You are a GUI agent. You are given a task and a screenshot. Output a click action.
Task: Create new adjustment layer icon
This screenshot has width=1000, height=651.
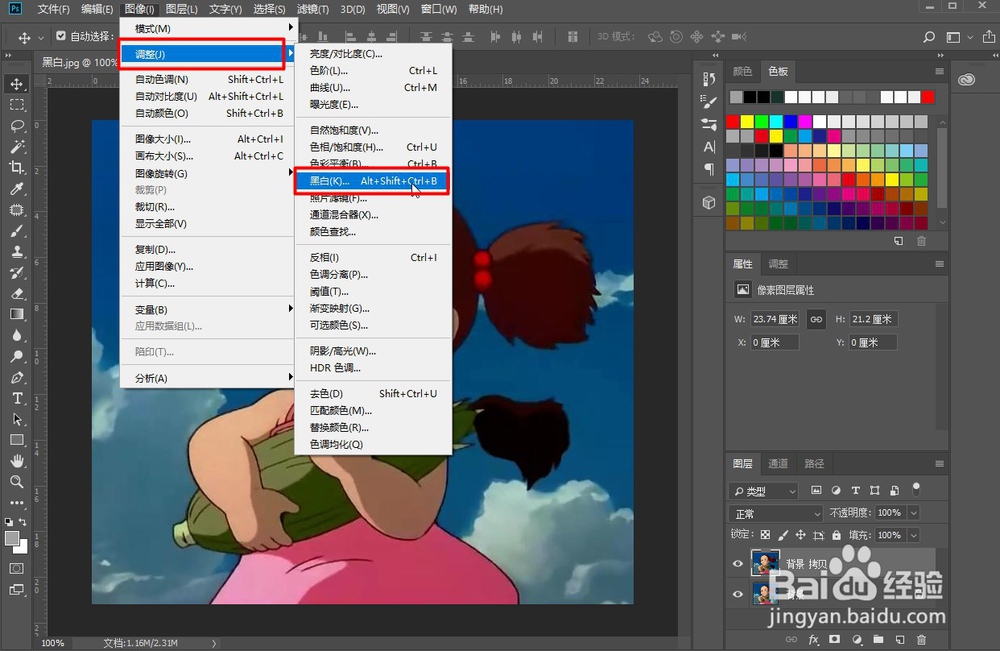(x=857, y=640)
